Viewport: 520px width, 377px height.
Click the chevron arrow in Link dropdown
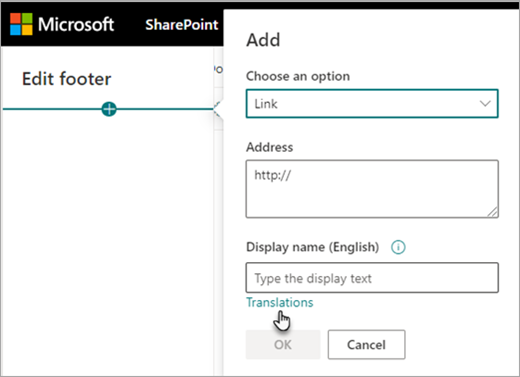pos(485,104)
